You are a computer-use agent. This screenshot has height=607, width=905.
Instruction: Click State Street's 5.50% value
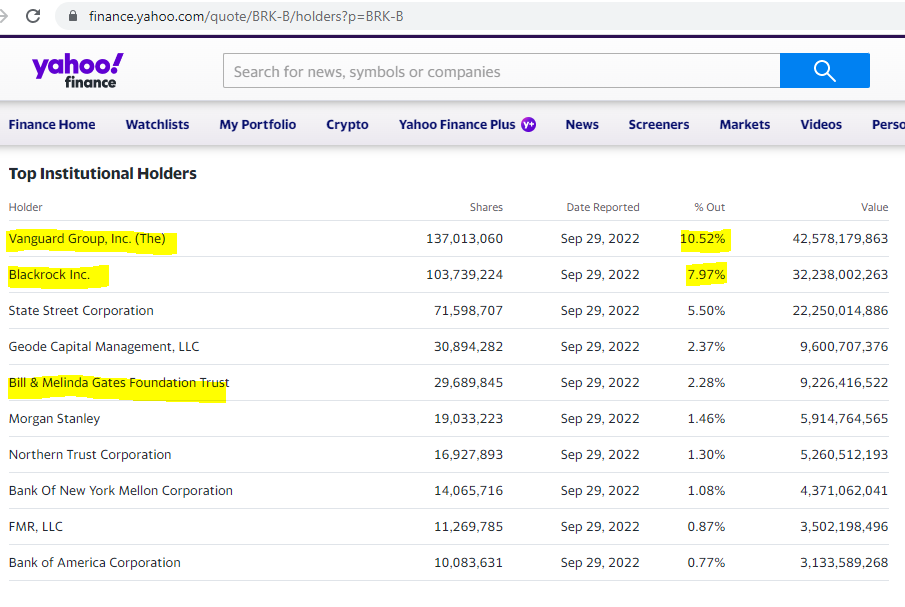[x=706, y=310]
